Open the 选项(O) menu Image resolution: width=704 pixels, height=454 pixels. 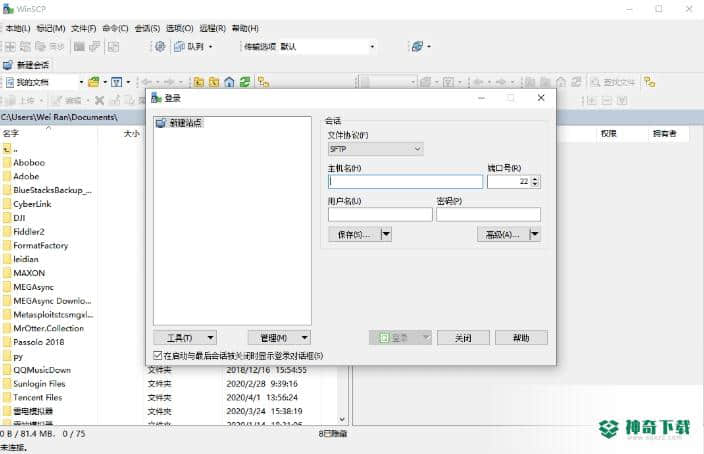(180, 28)
